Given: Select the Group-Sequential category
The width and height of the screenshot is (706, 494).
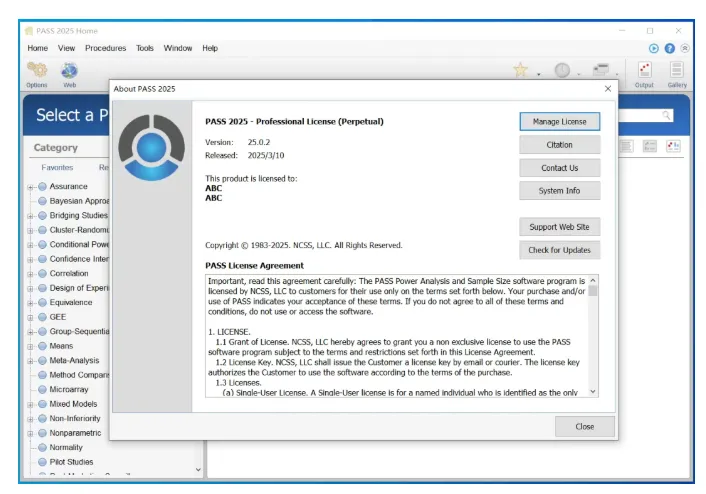Looking at the screenshot, I should (x=79, y=331).
